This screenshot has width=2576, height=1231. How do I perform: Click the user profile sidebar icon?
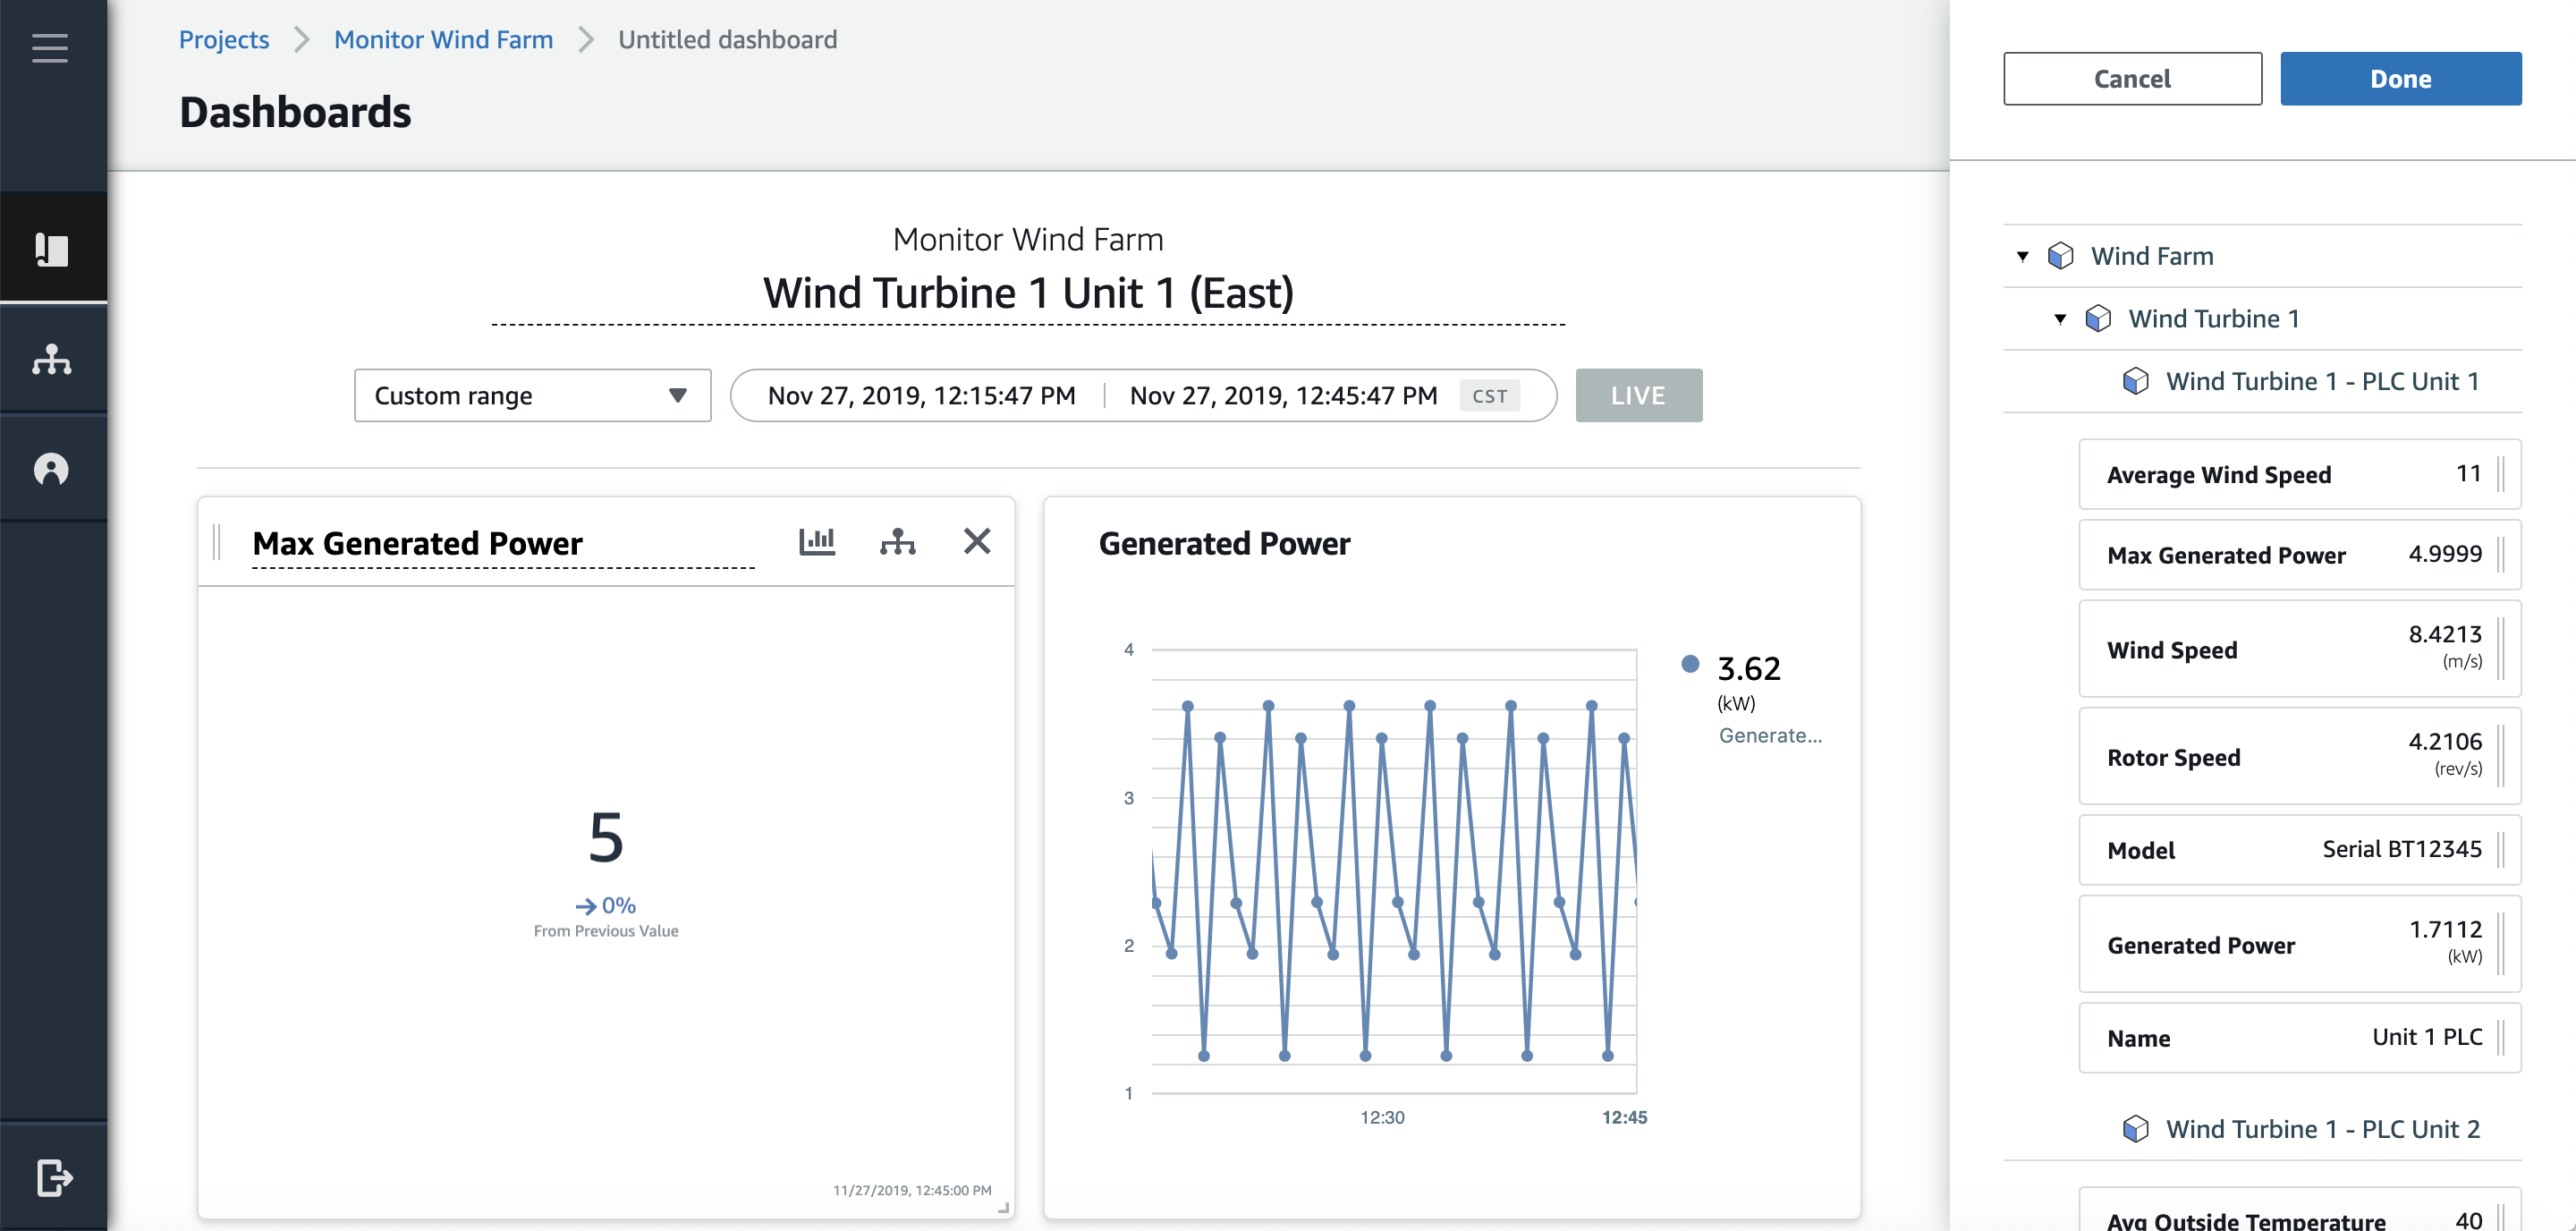point(51,469)
